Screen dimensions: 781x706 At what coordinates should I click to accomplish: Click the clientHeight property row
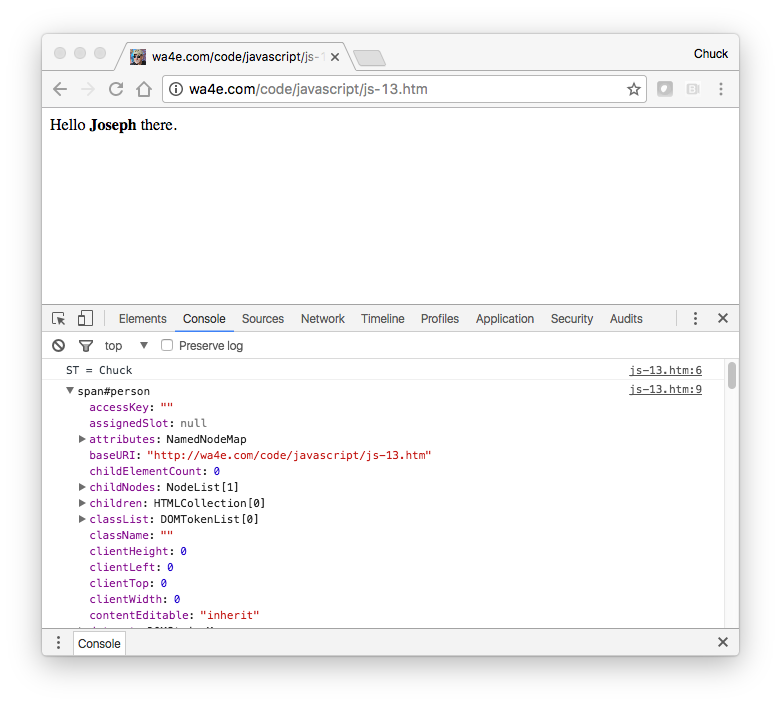tap(138, 551)
